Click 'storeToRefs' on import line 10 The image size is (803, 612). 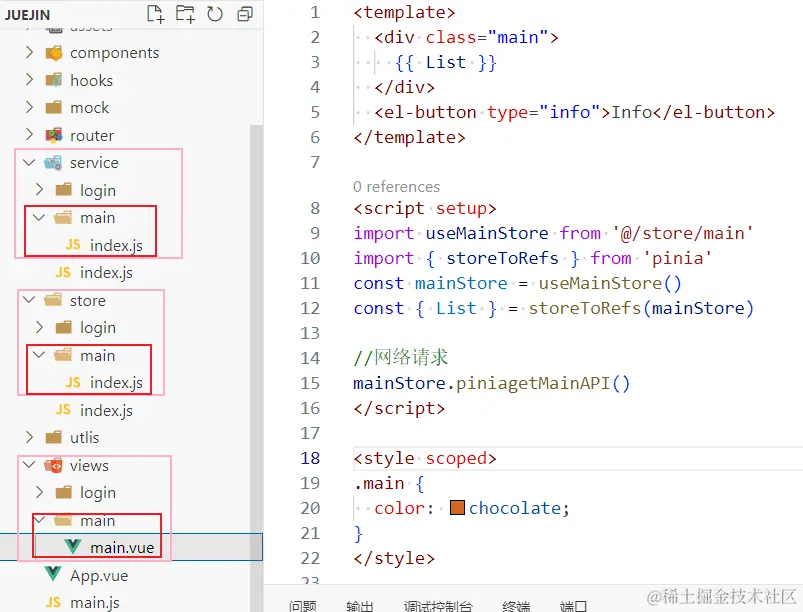[x=502, y=258]
